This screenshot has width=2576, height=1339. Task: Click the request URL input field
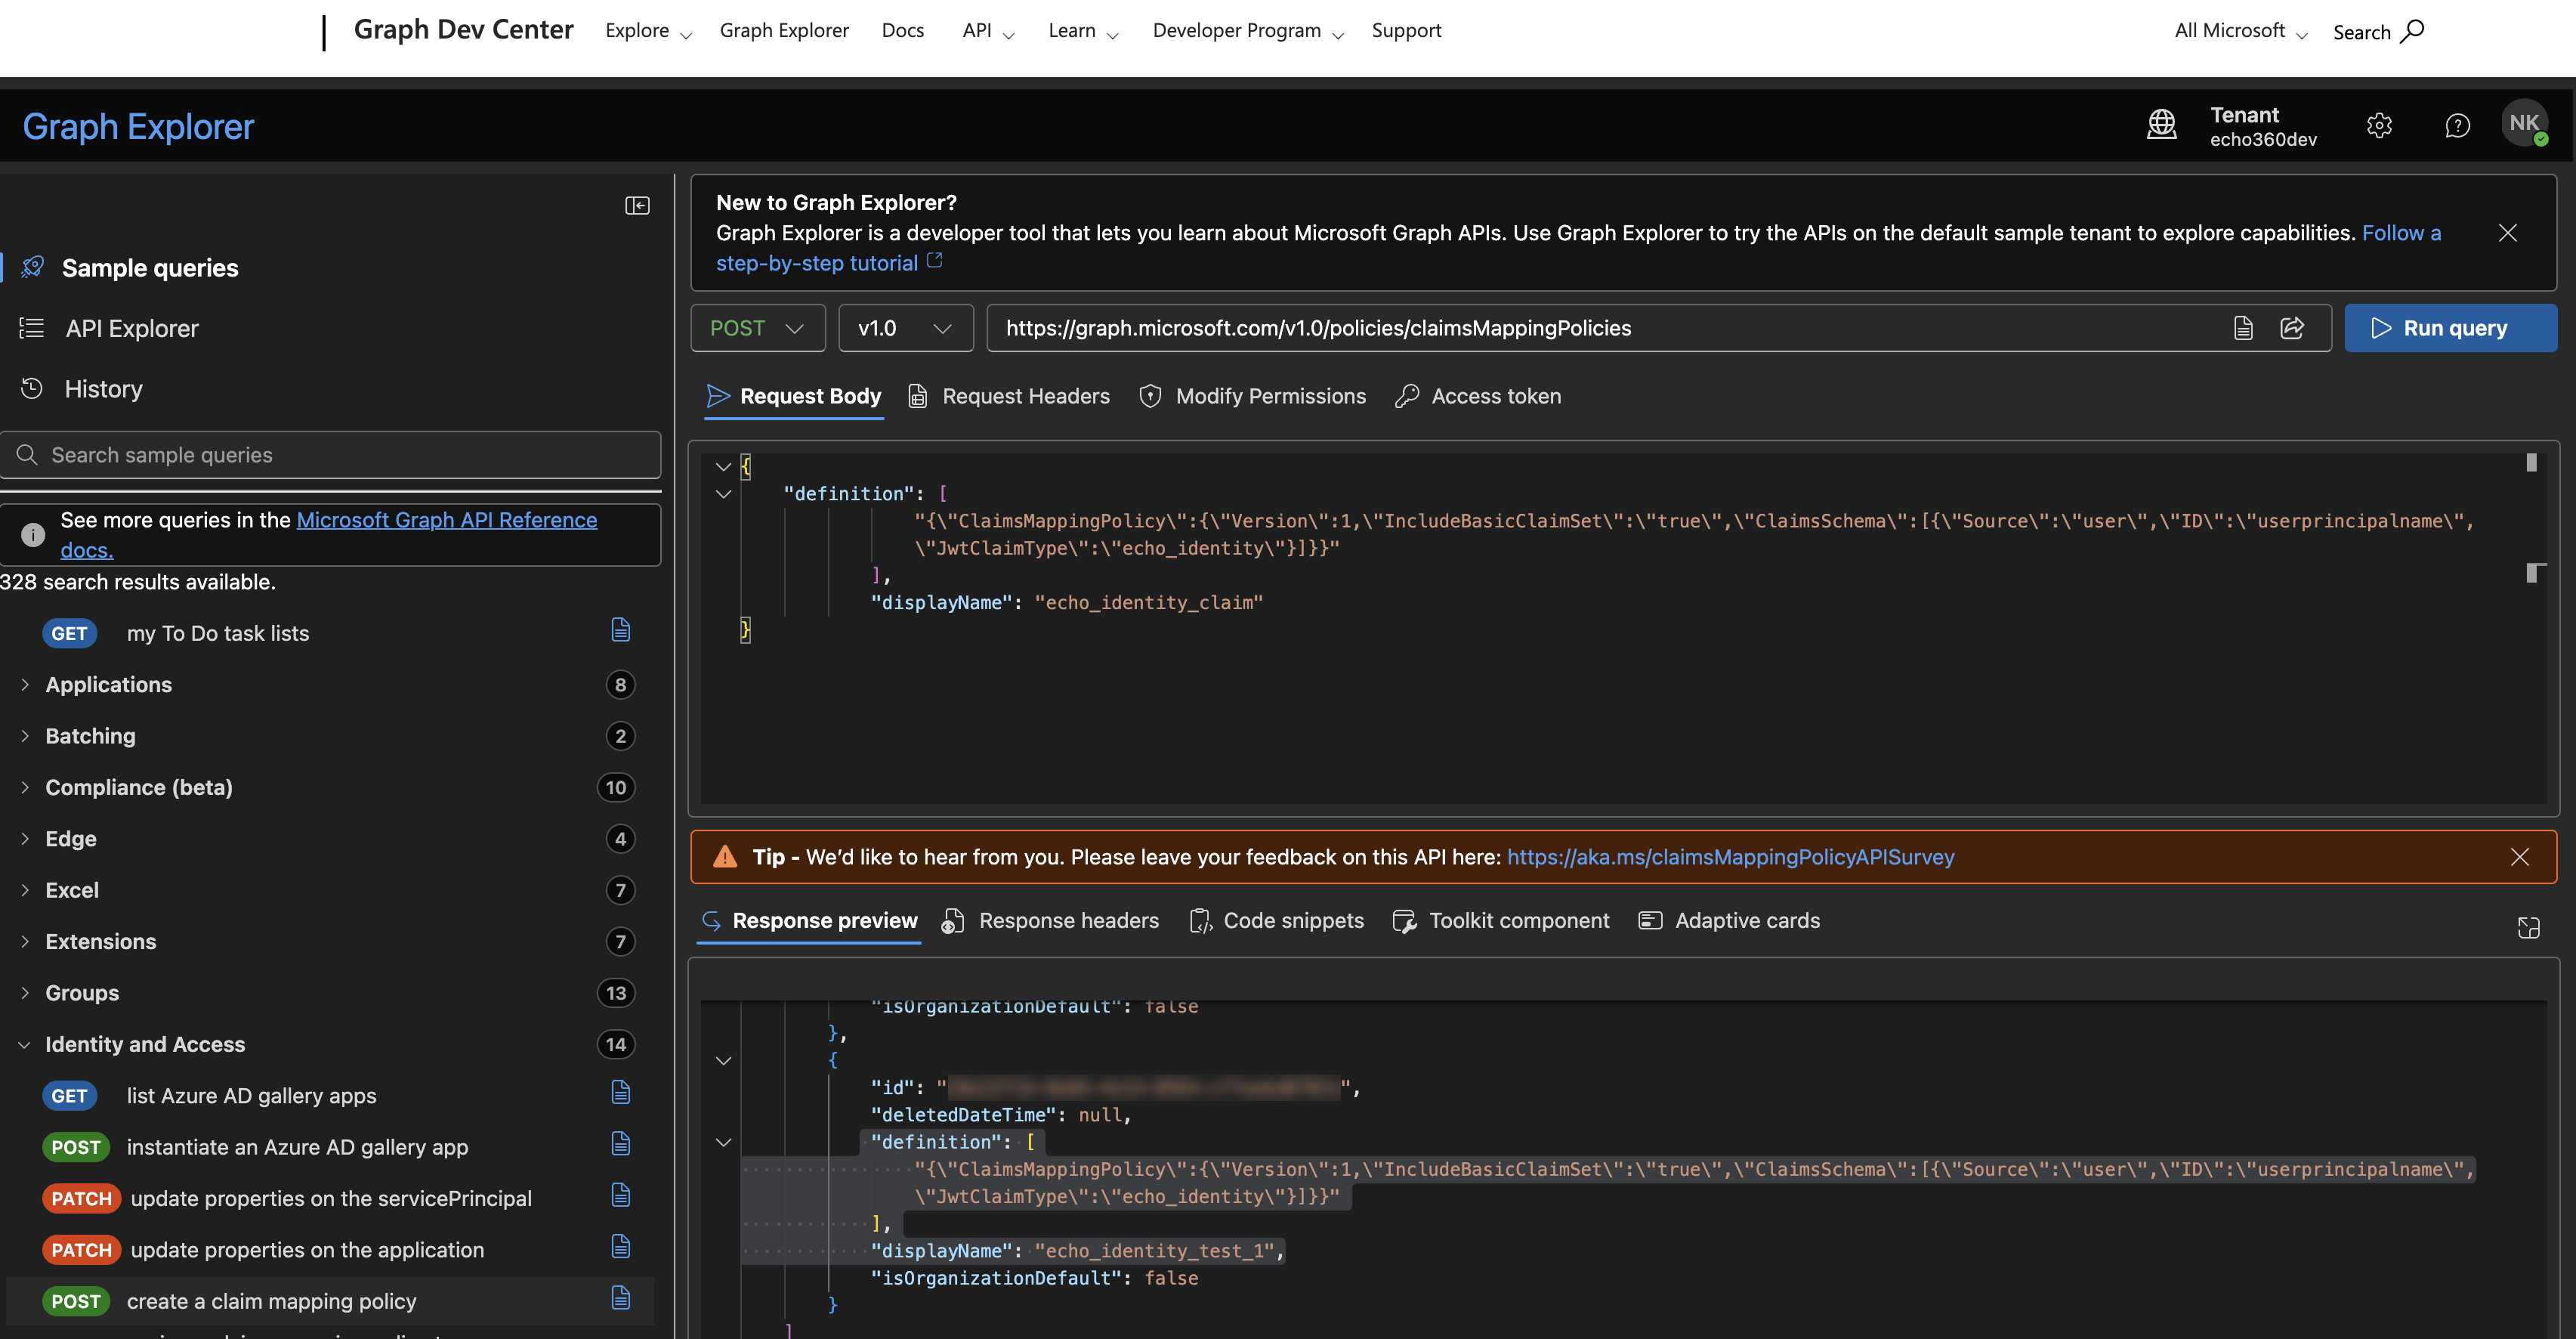pos(1610,328)
